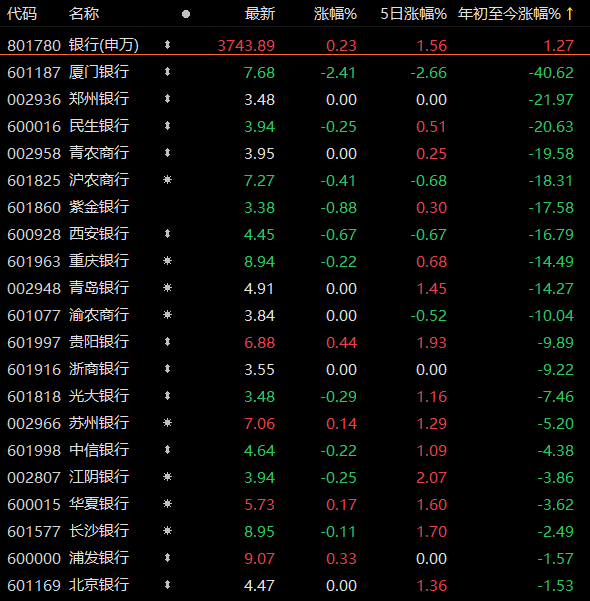
Task: Click the marker icon in 厦门银行 row
Action: click(167, 72)
